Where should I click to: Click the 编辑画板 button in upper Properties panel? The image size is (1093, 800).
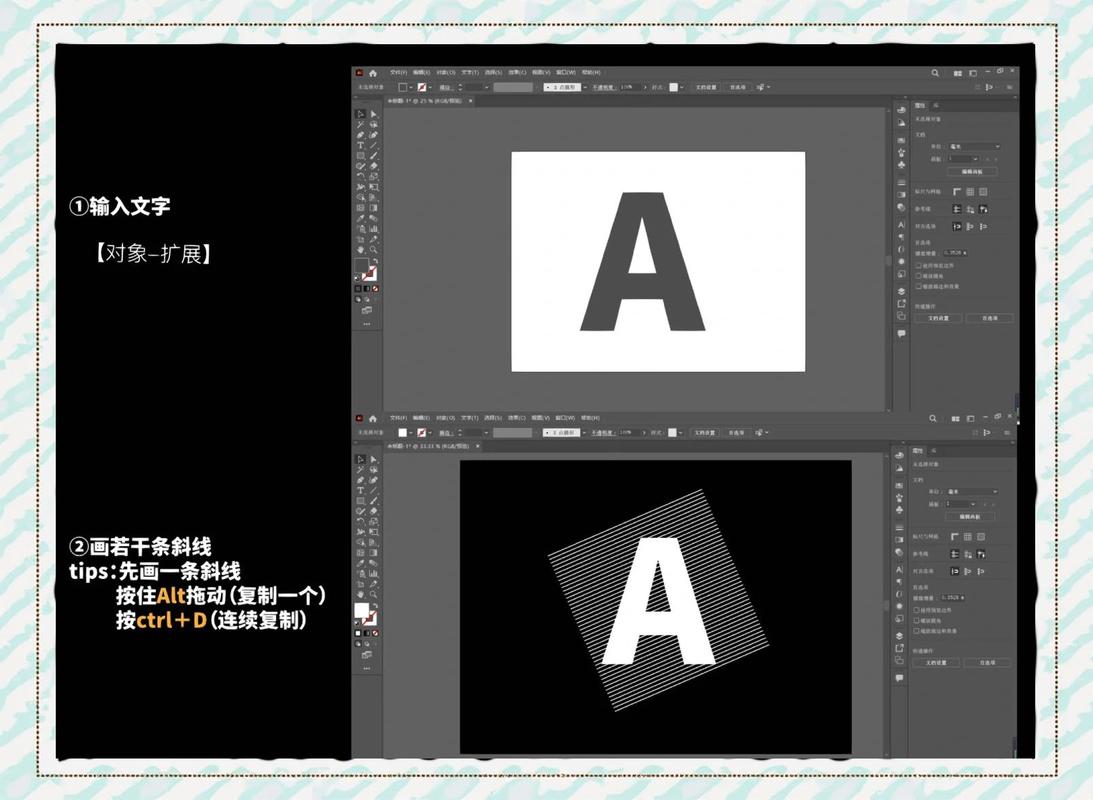(972, 171)
